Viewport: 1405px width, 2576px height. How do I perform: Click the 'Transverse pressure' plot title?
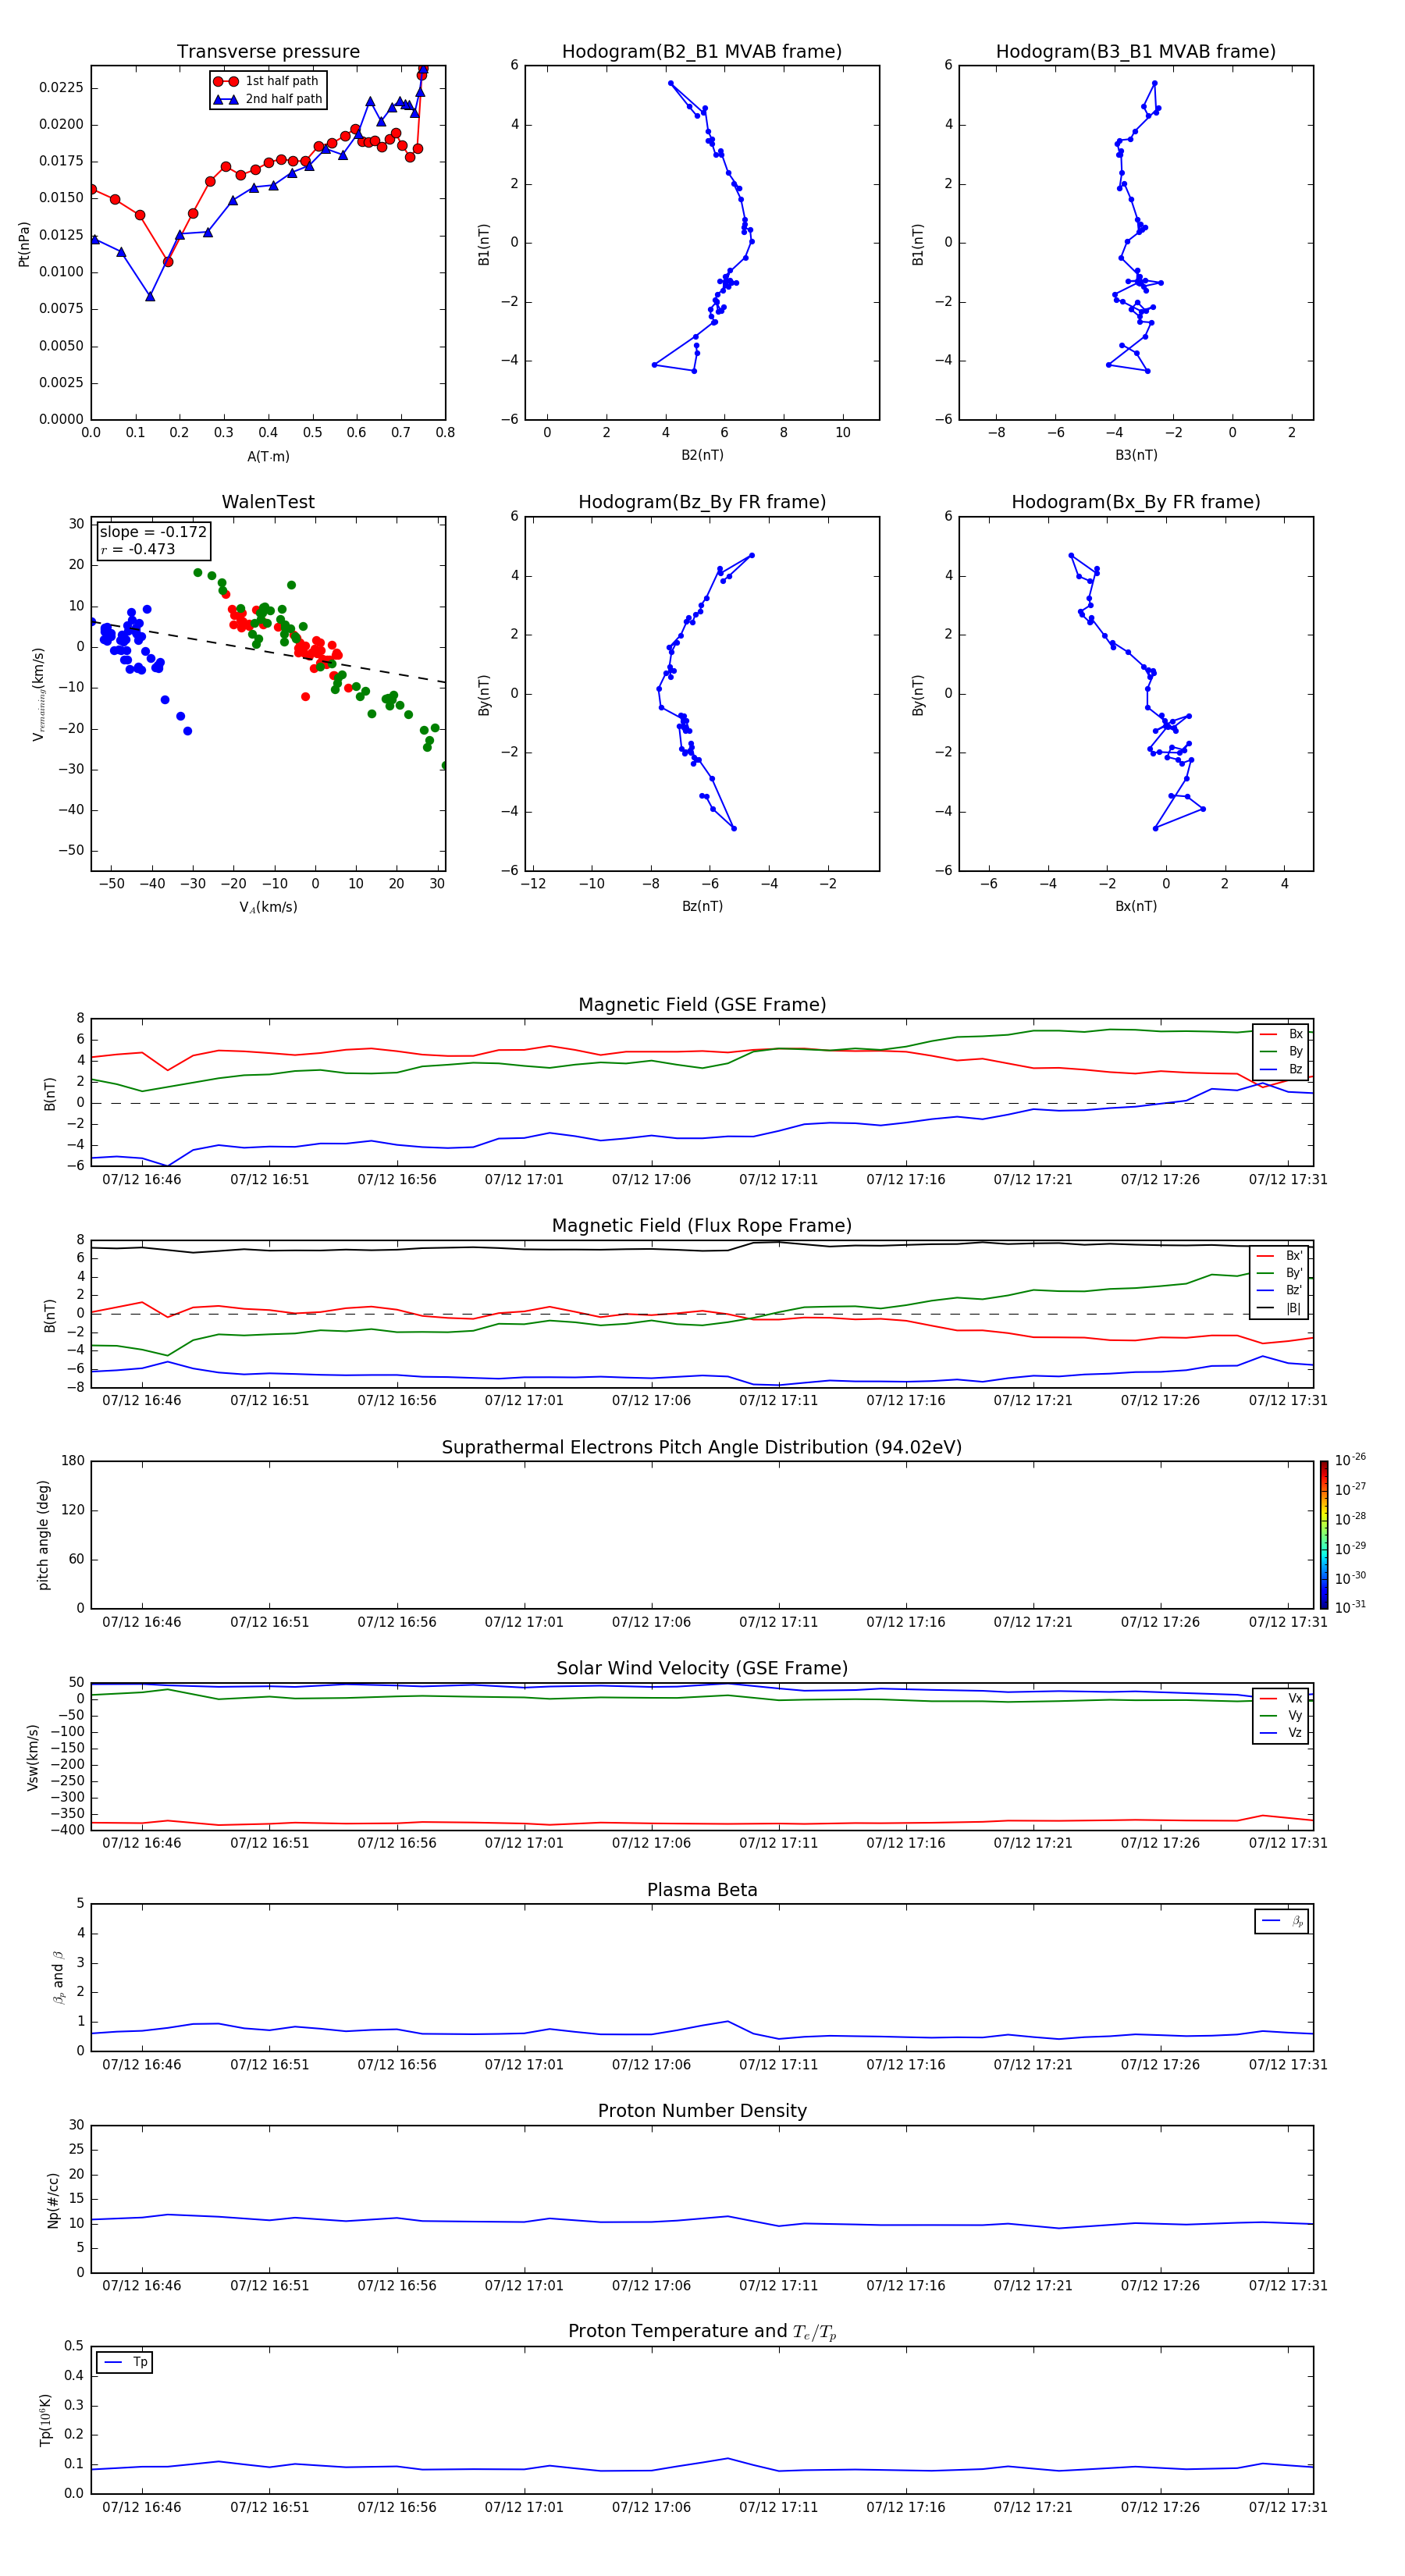coord(268,52)
